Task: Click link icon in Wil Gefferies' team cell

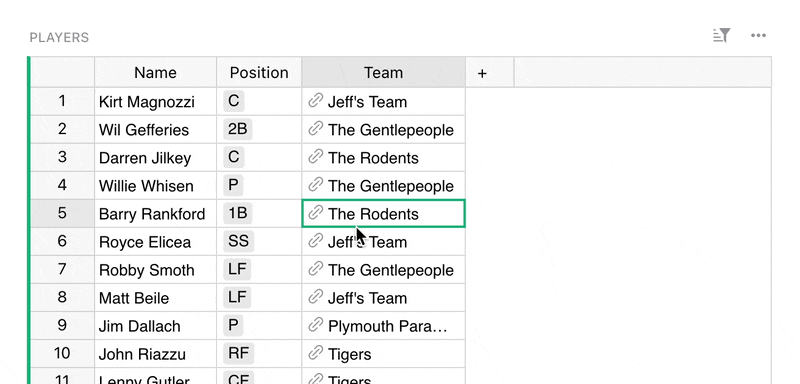Action: pos(316,129)
